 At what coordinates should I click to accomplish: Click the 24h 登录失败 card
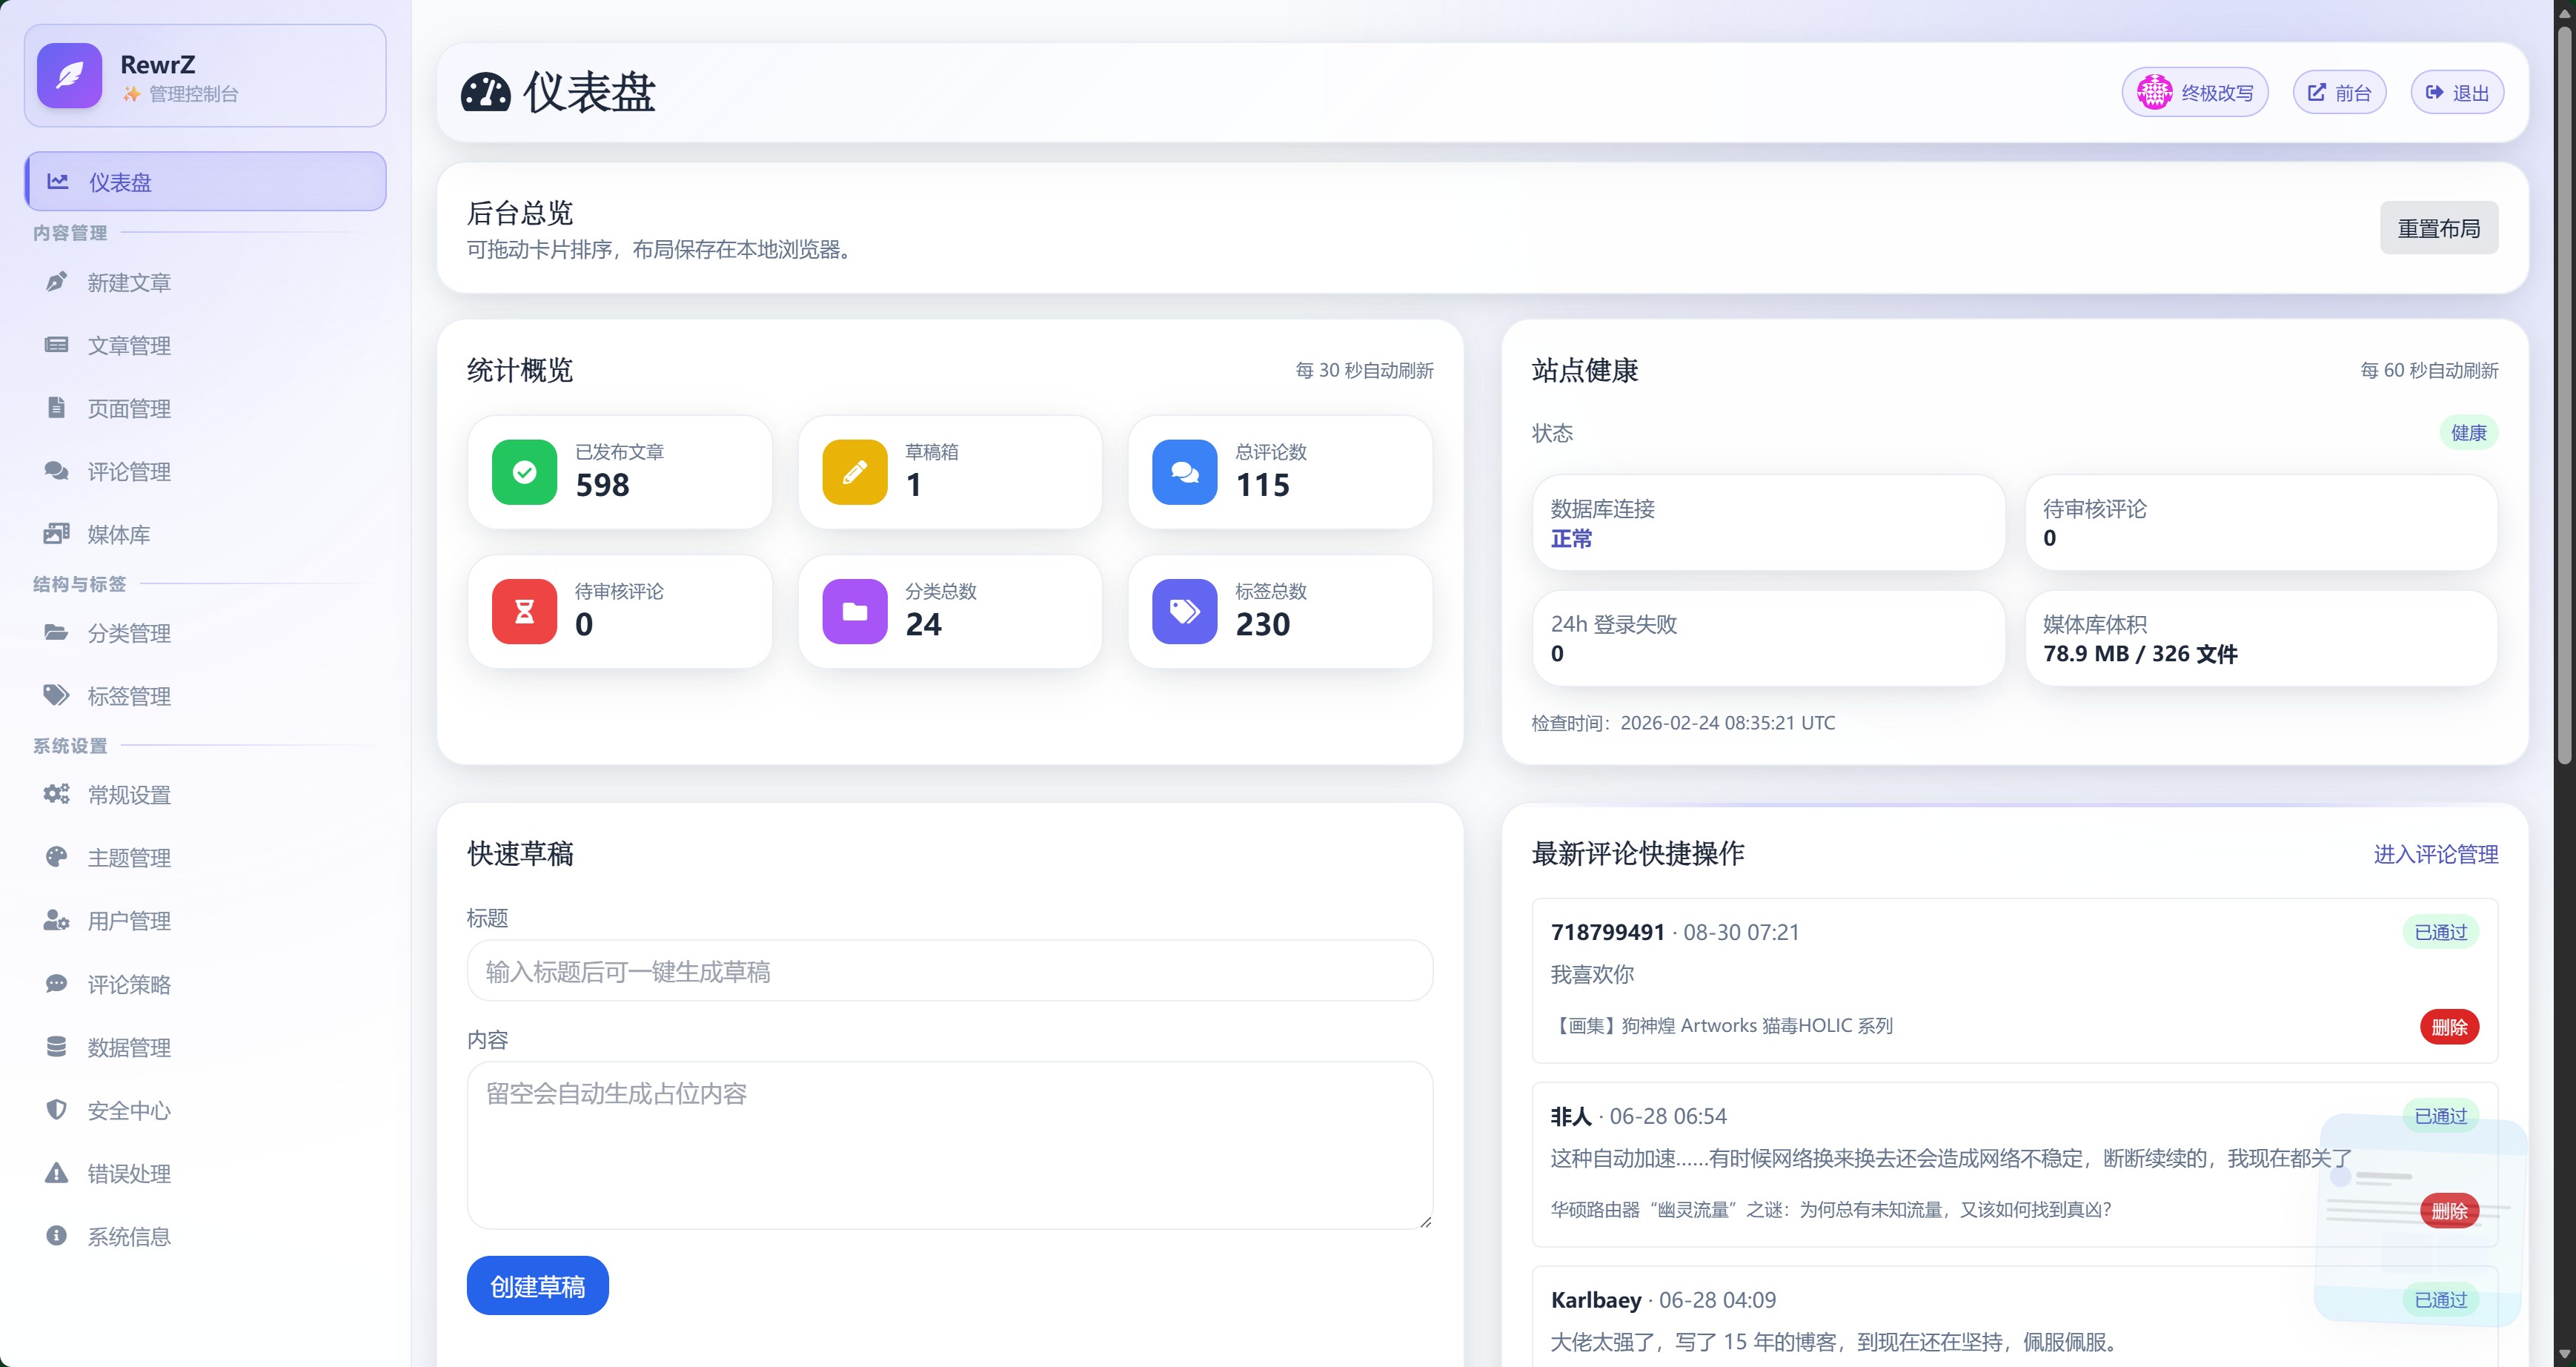tap(1768, 638)
